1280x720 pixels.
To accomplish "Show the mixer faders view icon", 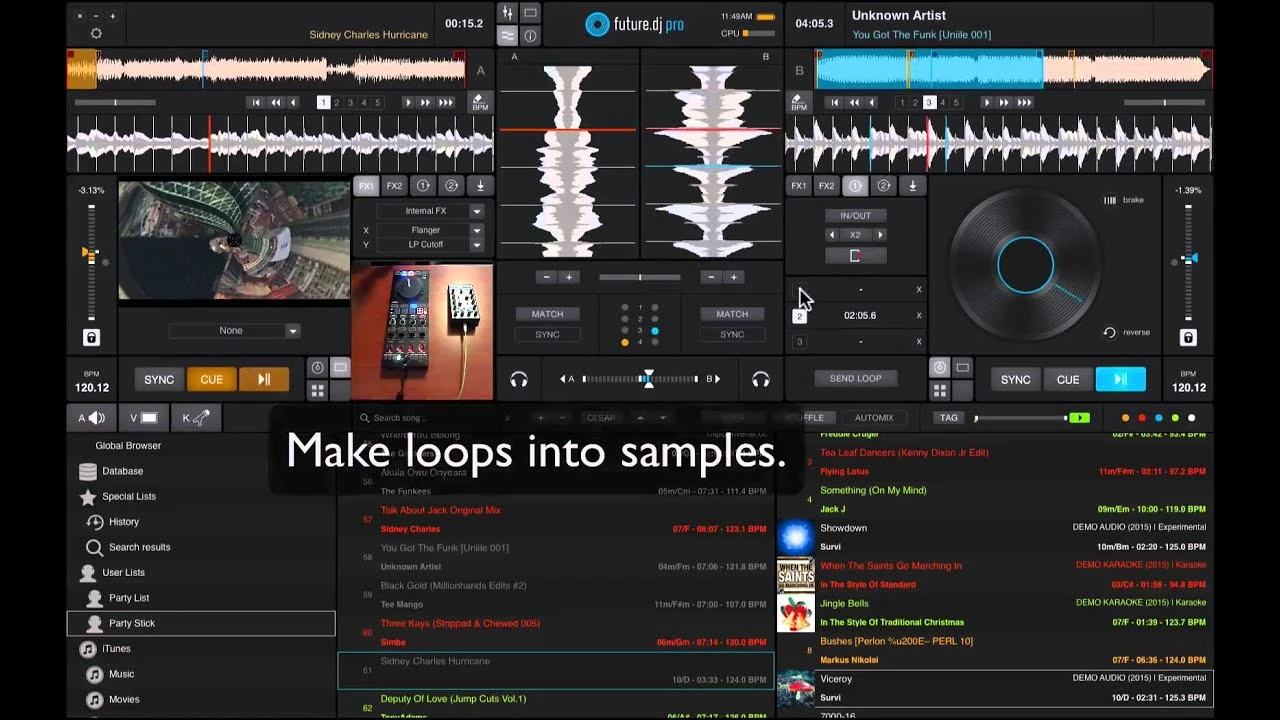I will coord(508,13).
